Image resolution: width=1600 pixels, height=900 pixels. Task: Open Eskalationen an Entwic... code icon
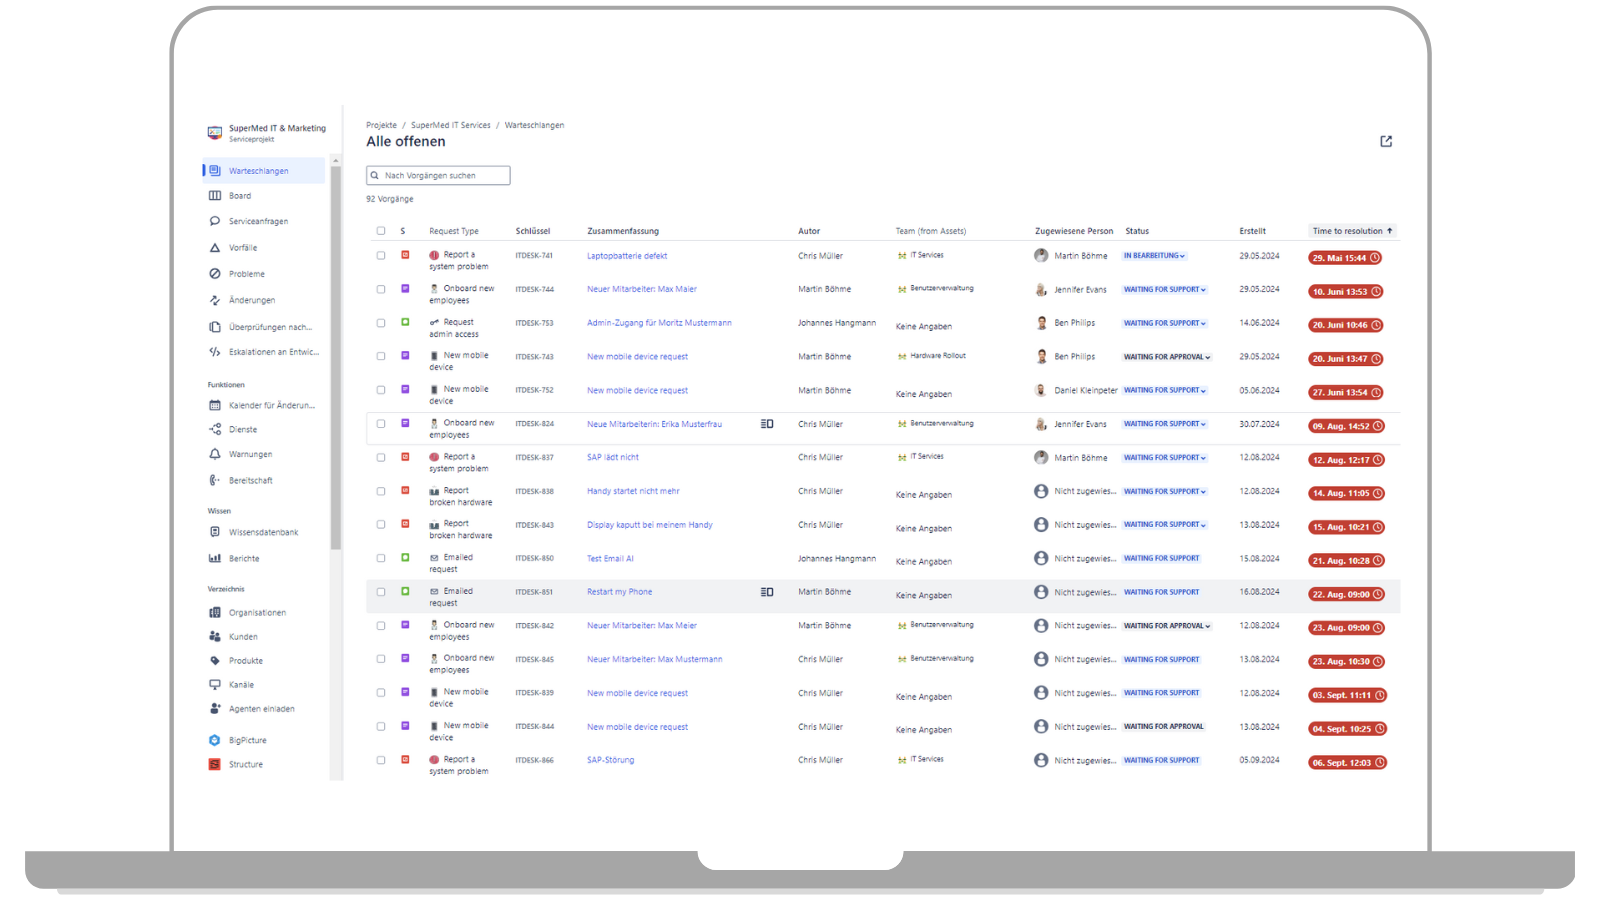(214, 352)
